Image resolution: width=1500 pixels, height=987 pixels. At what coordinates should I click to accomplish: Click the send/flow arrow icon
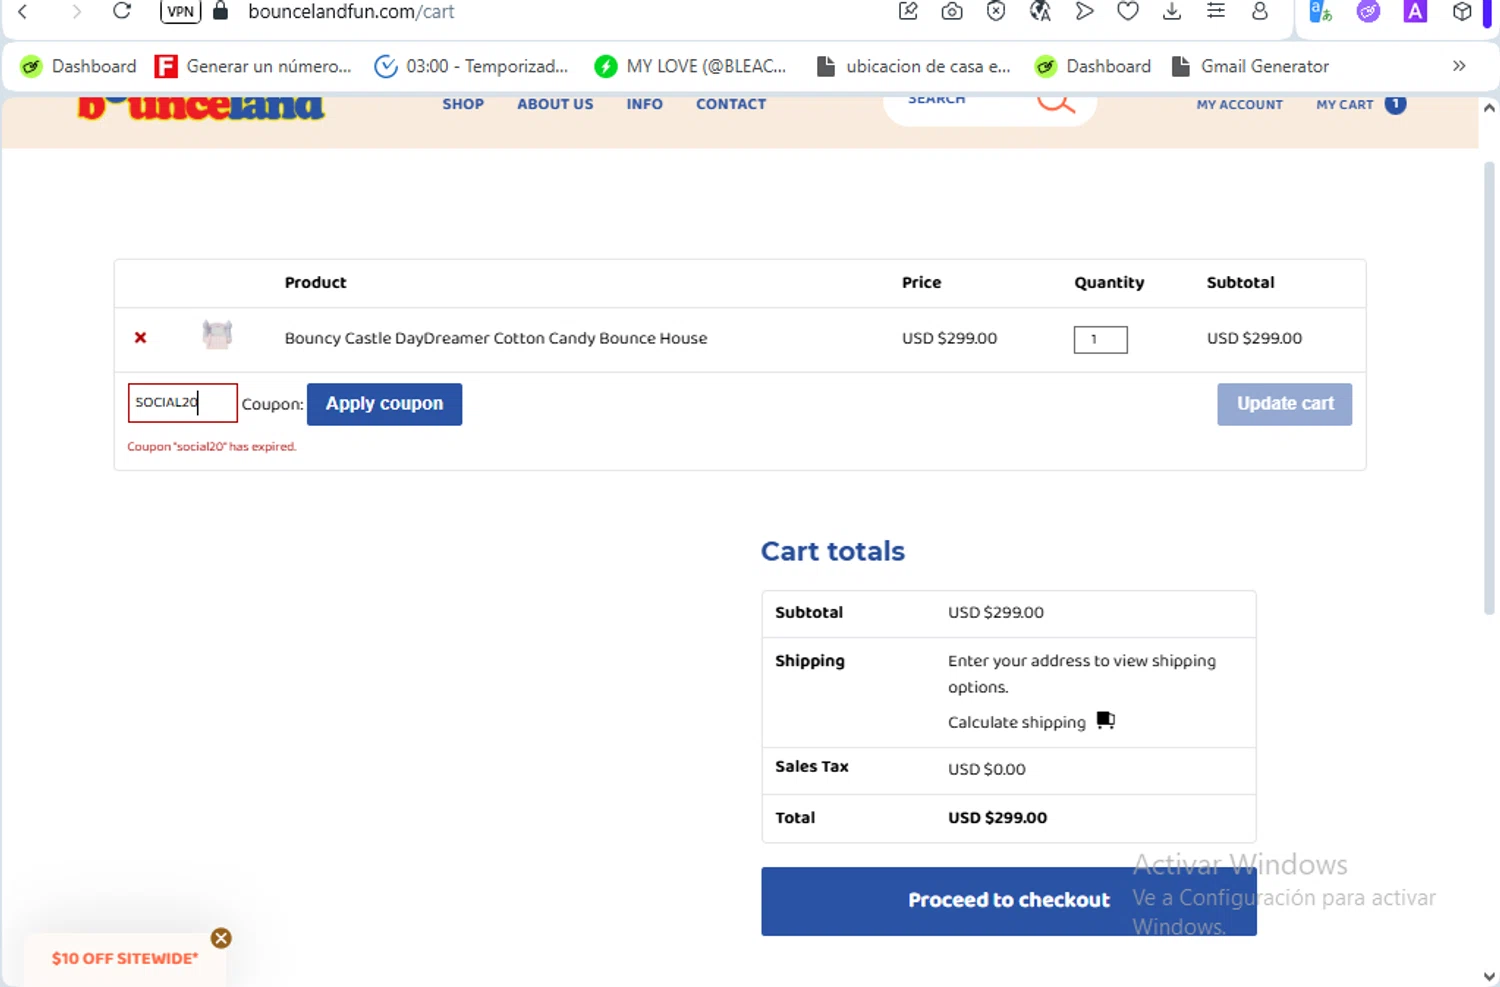click(x=1084, y=12)
